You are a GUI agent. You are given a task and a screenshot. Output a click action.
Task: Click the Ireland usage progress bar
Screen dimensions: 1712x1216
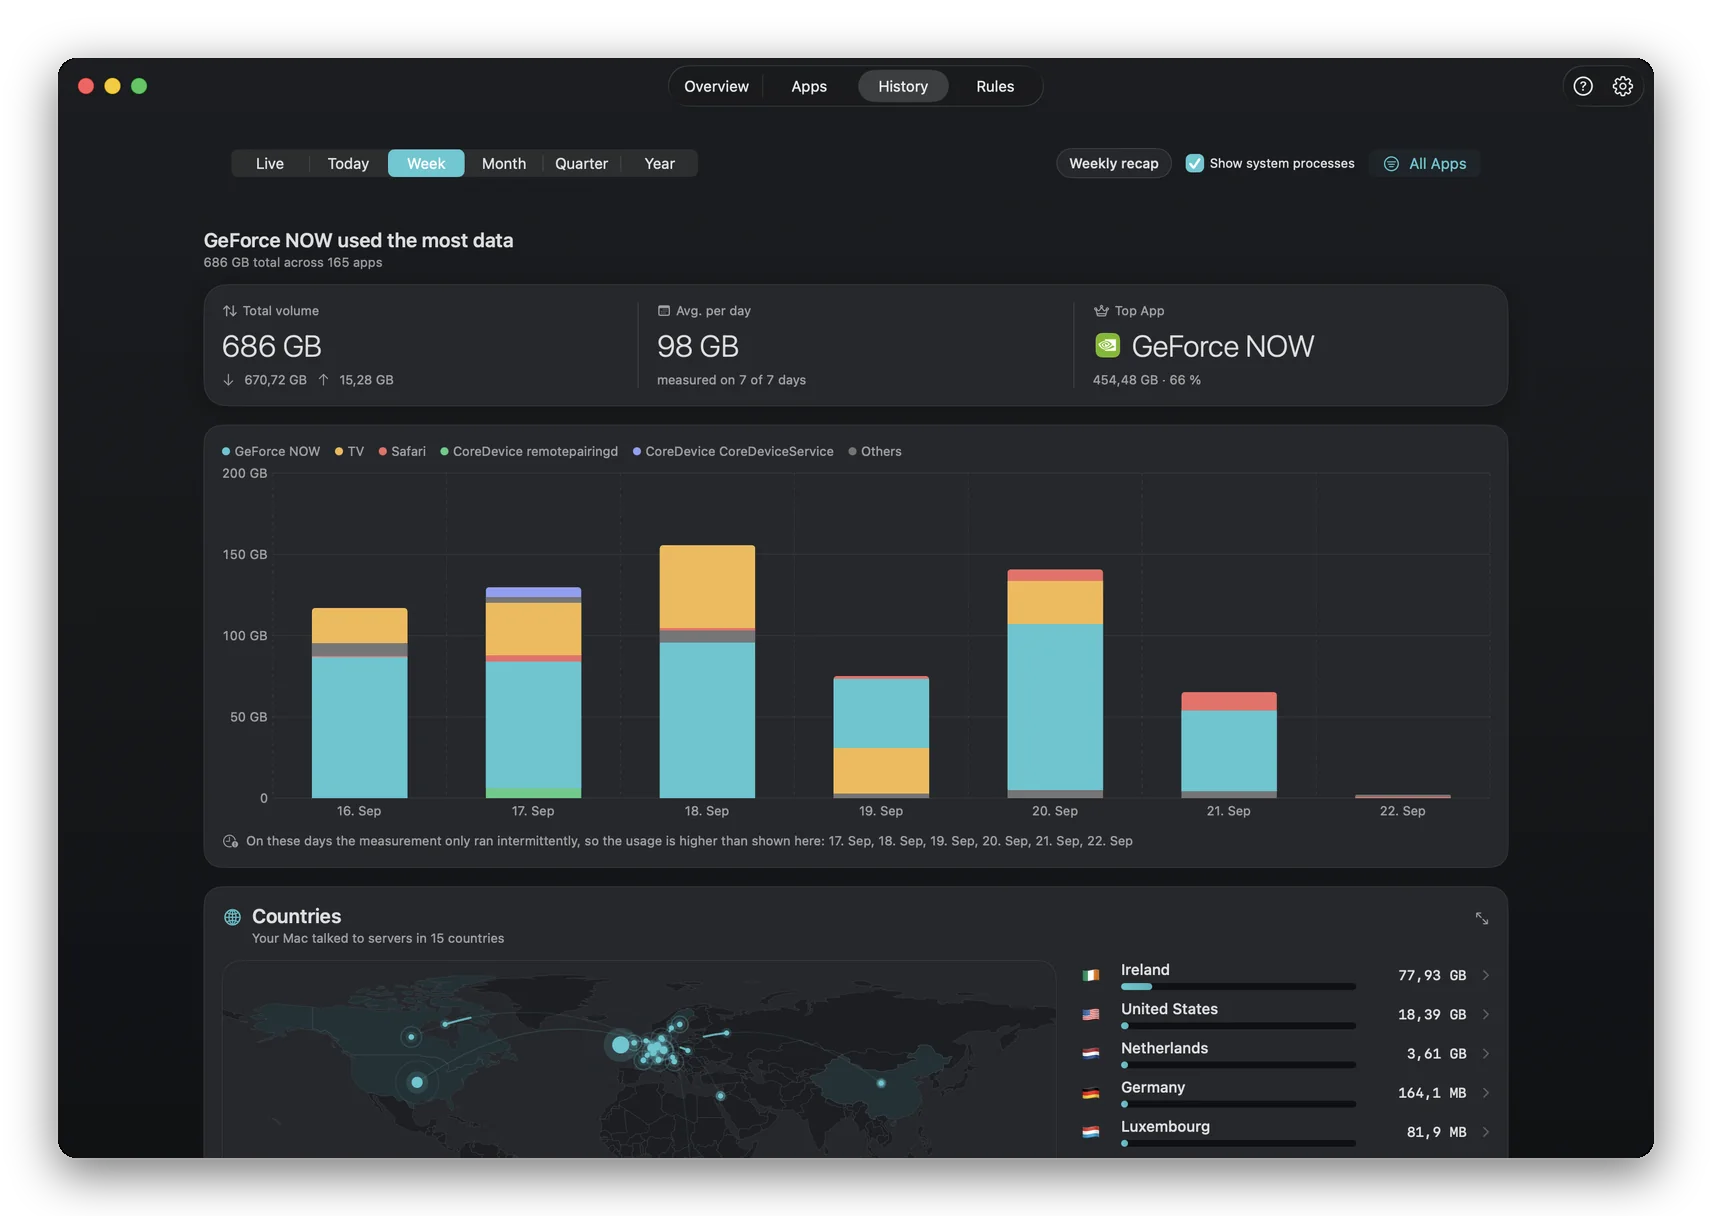(x=1238, y=987)
